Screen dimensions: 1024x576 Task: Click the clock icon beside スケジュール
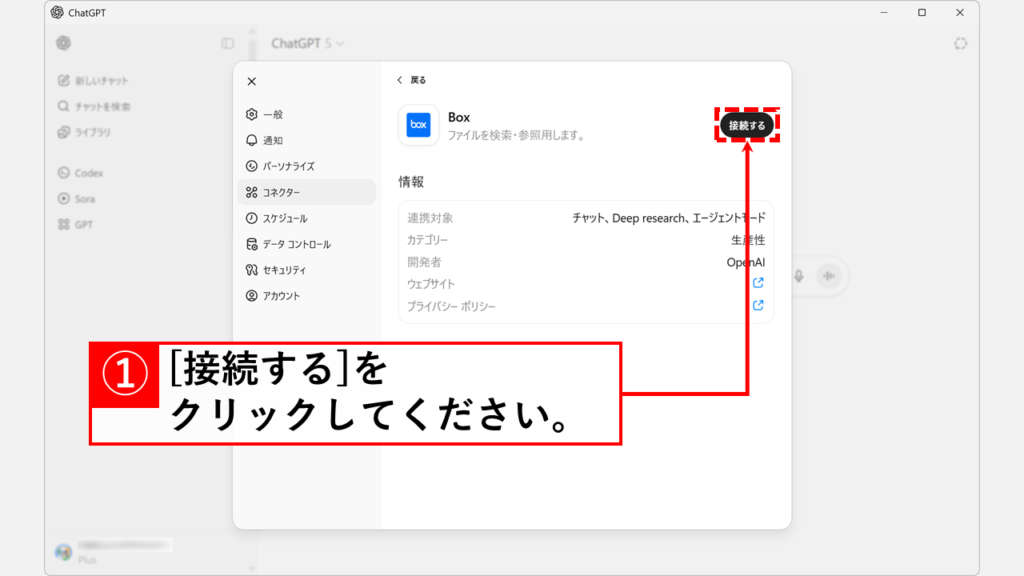251,218
